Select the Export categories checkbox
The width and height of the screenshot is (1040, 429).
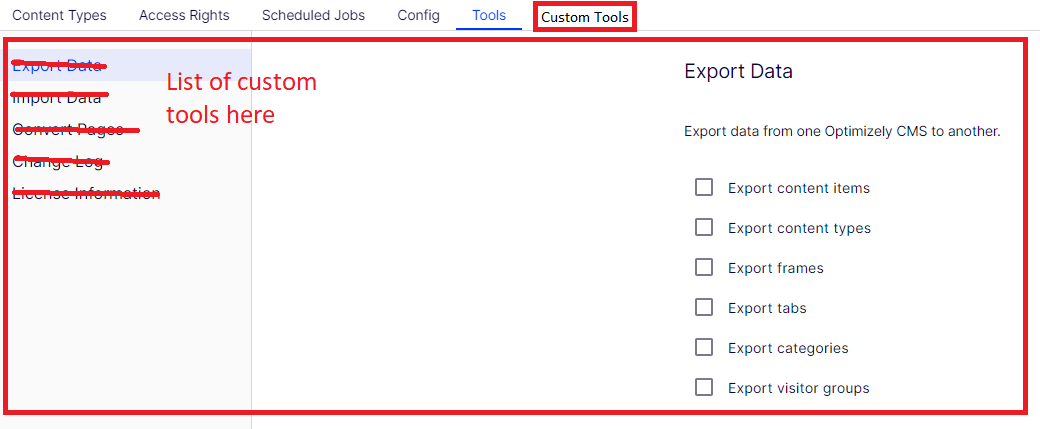704,347
